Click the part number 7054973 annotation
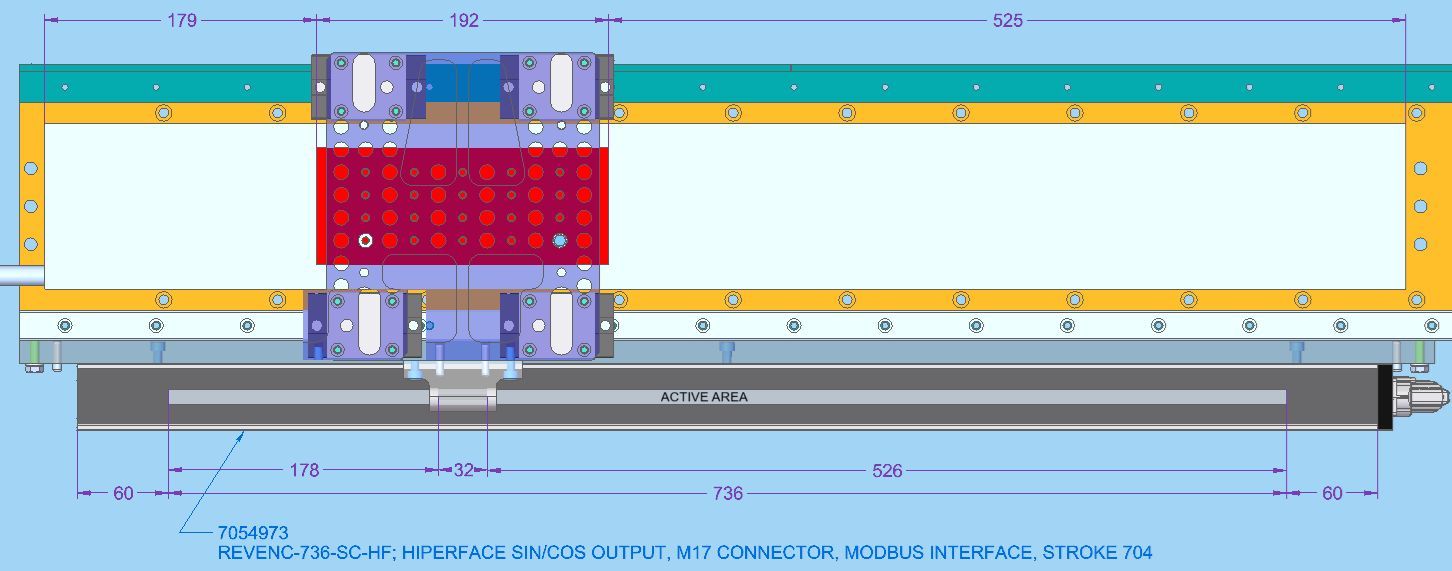The width and height of the screenshot is (1452, 571). [x=252, y=533]
